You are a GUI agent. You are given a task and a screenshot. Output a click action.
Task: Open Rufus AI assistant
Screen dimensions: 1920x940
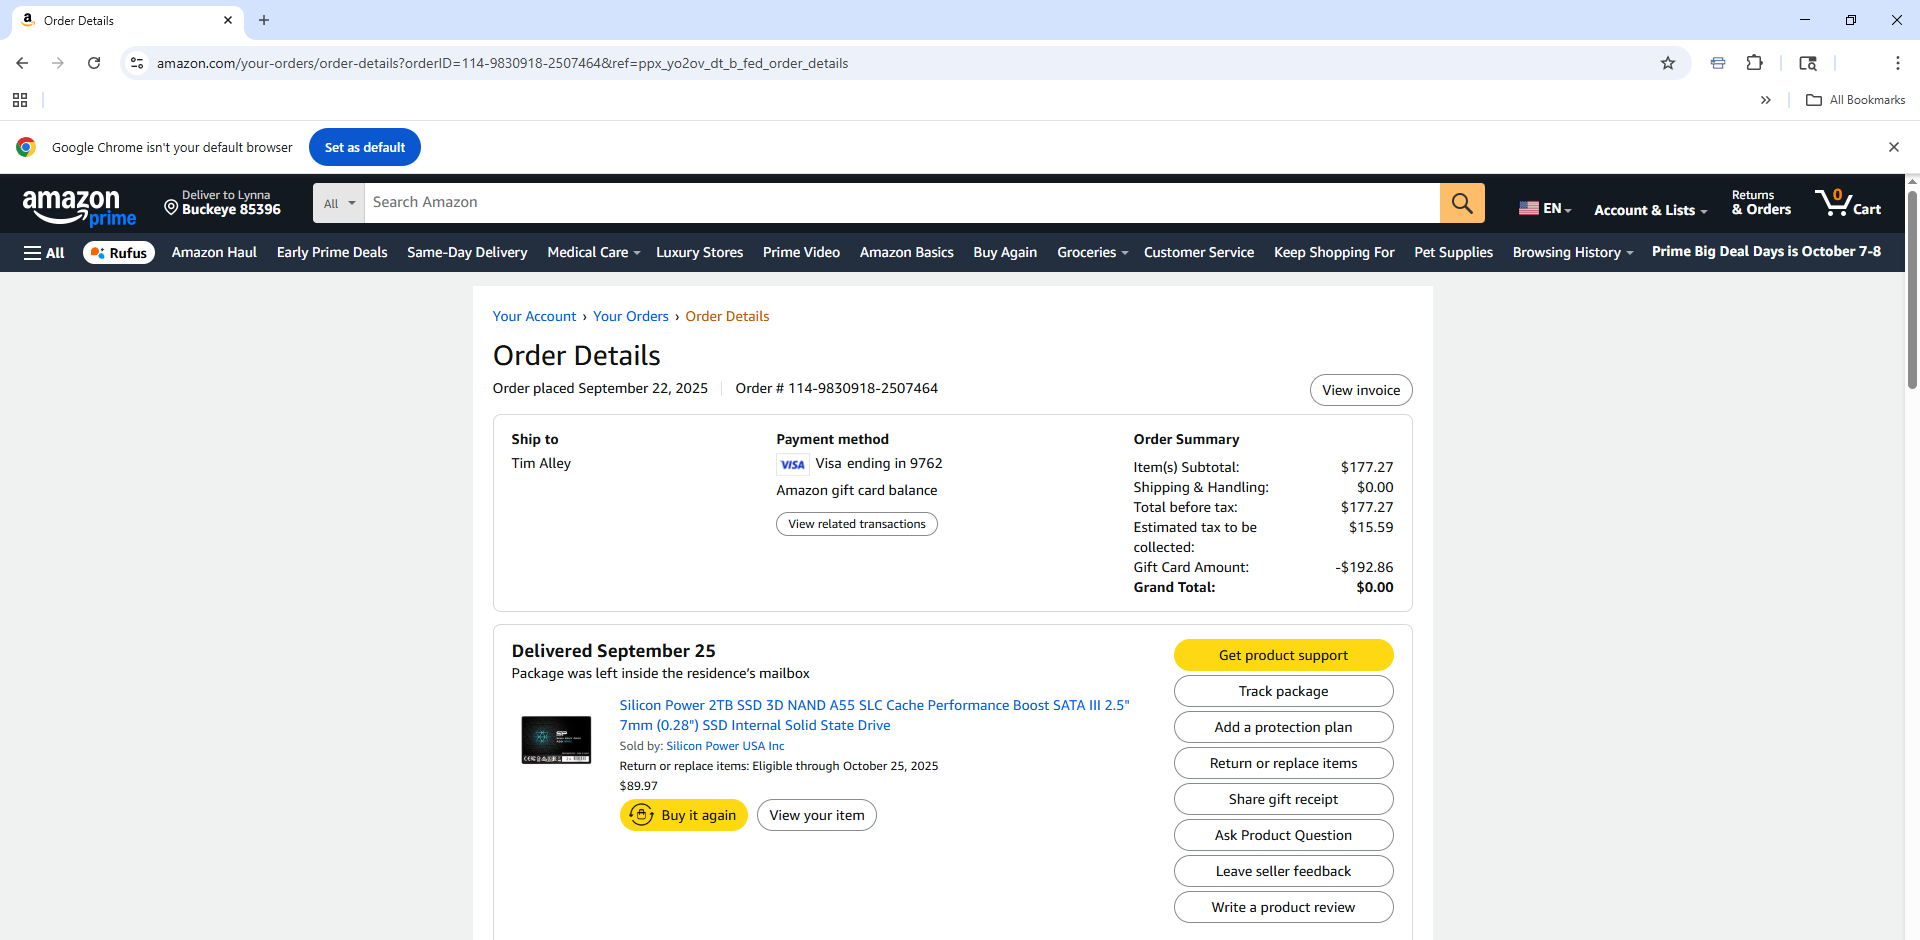pyautogui.click(x=119, y=253)
